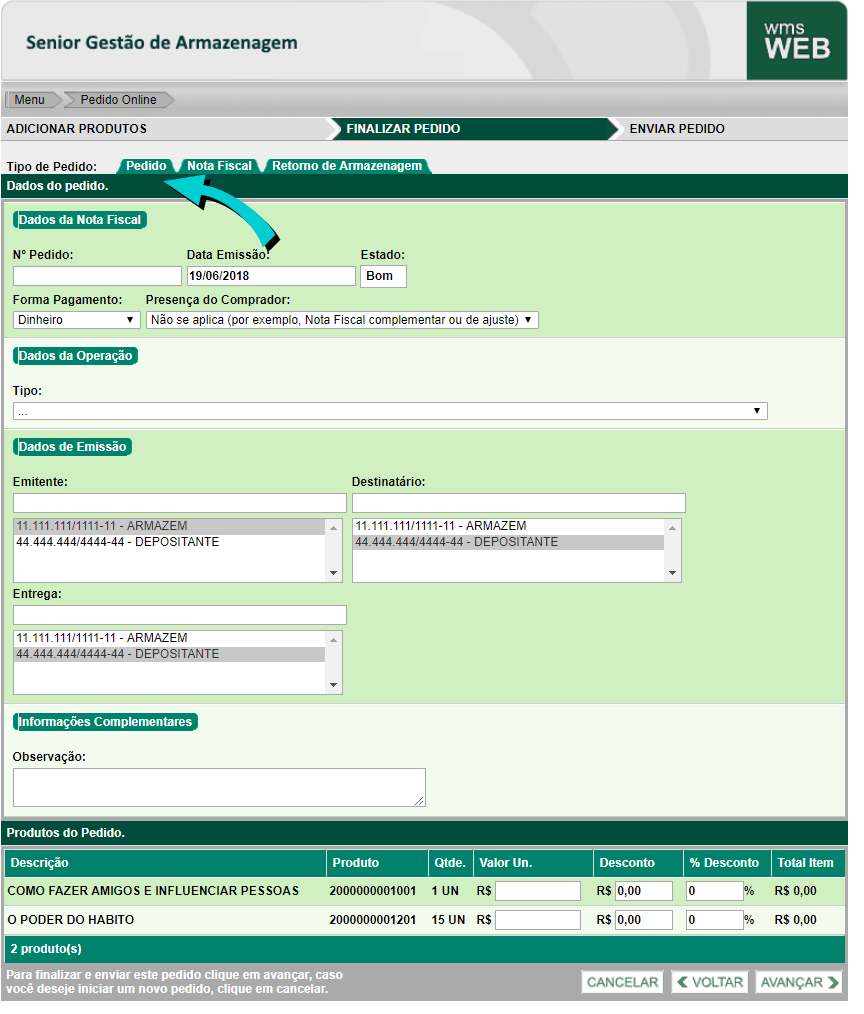This screenshot has width=864, height=1014.
Task: Click % Desconto field for COMO FAZER AMIGOS
Action: (x=715, y=891)
